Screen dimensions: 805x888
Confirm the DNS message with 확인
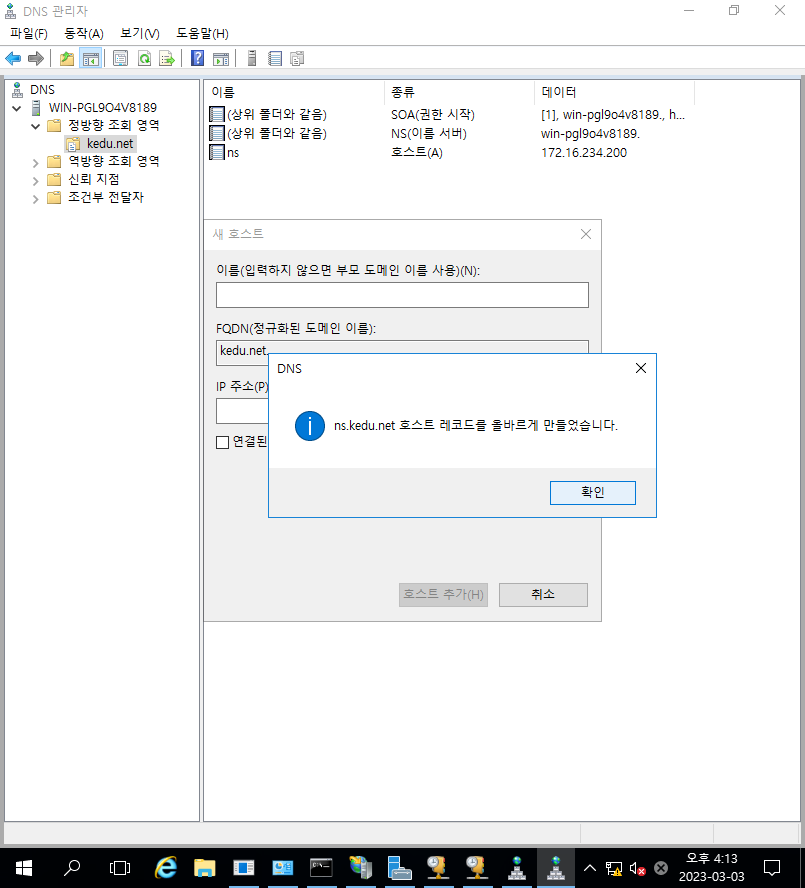click(593, 493)
